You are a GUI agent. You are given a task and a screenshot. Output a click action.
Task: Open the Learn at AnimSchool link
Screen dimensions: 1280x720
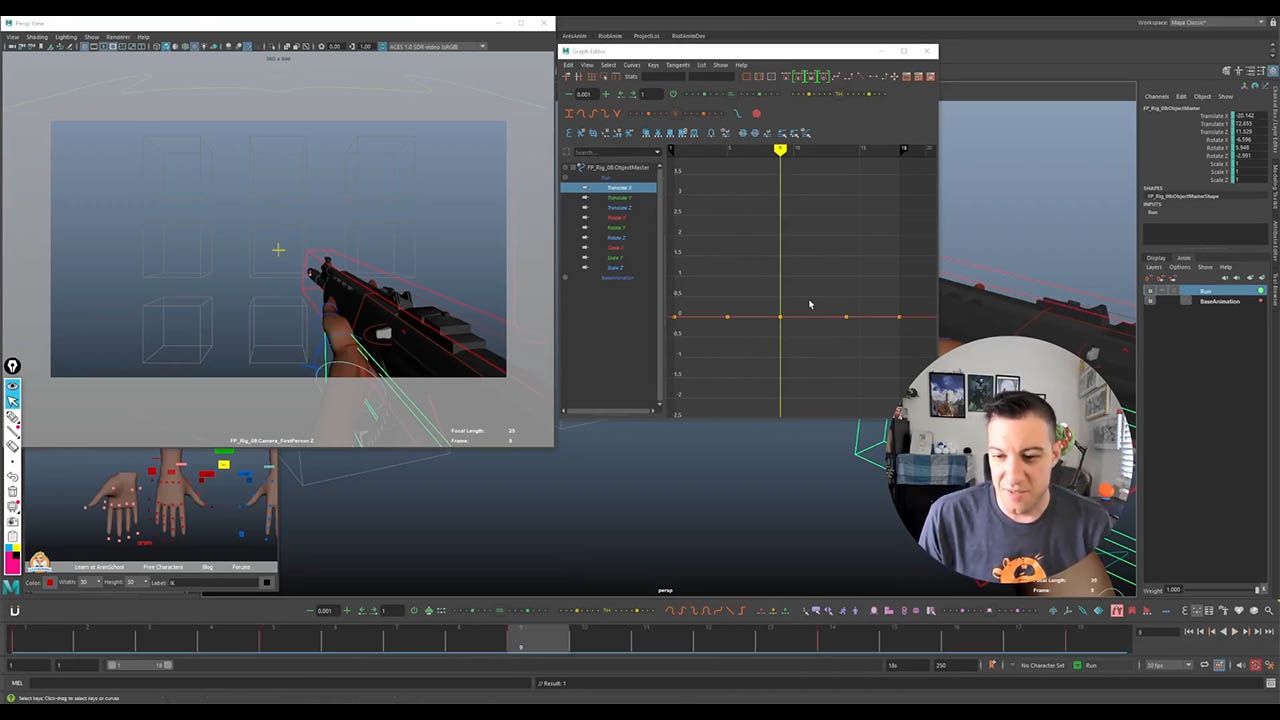[97, 567]
